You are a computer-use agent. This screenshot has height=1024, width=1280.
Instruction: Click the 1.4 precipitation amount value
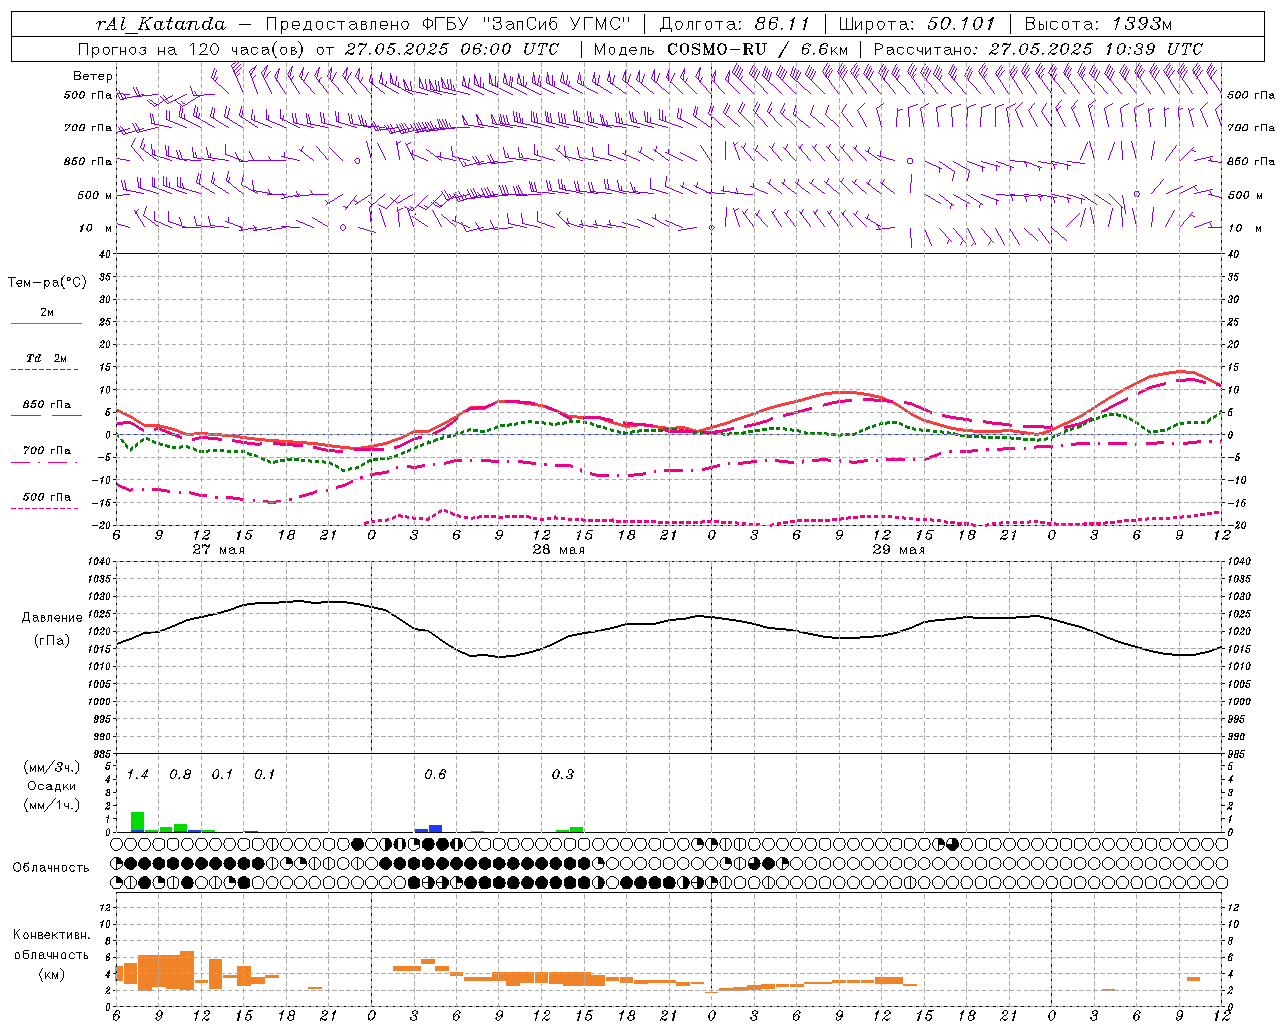click(138, 775)
